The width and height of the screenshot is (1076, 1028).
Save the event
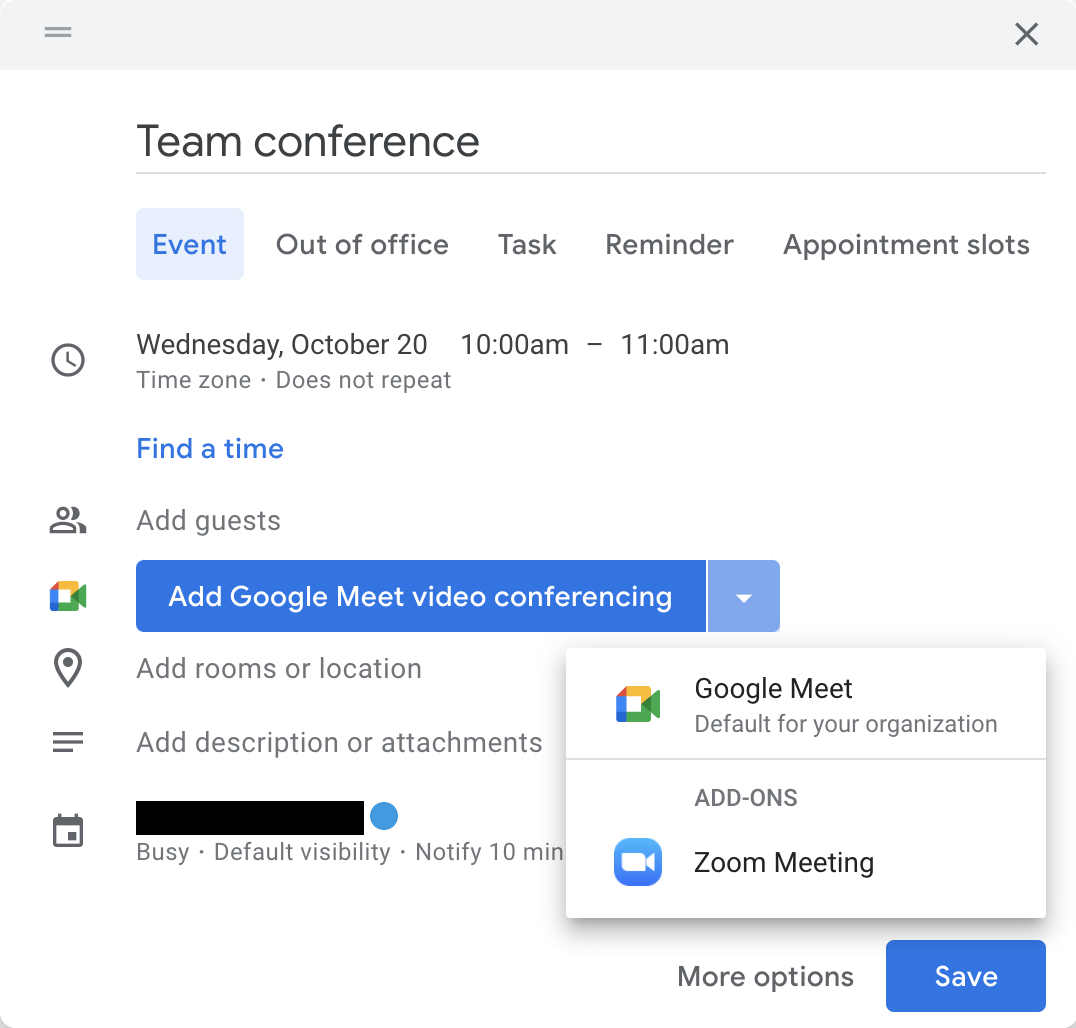[966, 976]
